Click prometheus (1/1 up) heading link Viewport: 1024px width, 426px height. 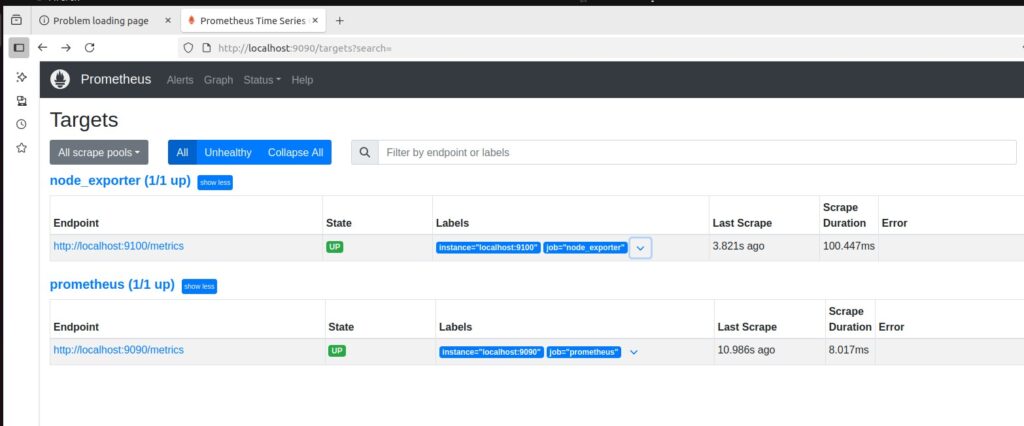(x=112, y=285)
